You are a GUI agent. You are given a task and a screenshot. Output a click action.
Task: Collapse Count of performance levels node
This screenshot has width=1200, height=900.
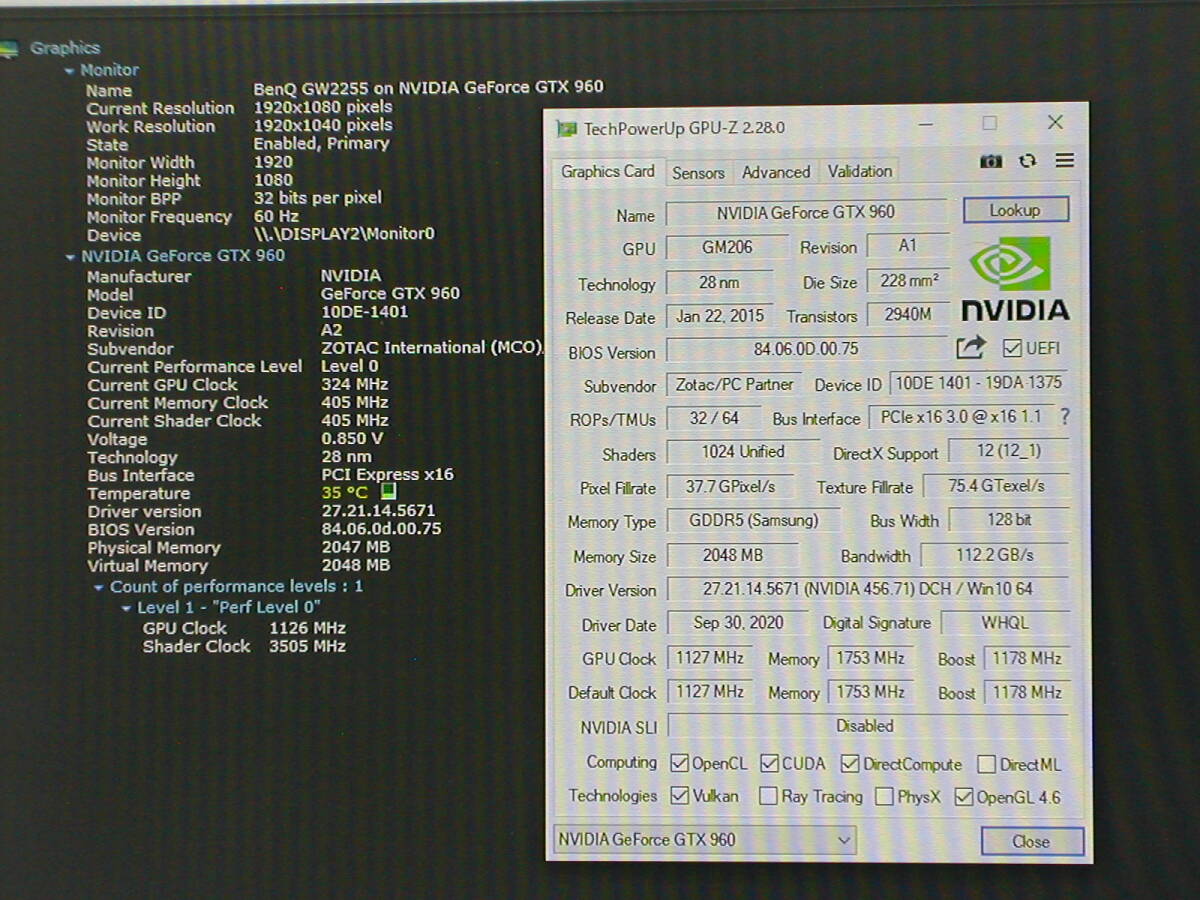pyautogui.click(x=98, y=587)
